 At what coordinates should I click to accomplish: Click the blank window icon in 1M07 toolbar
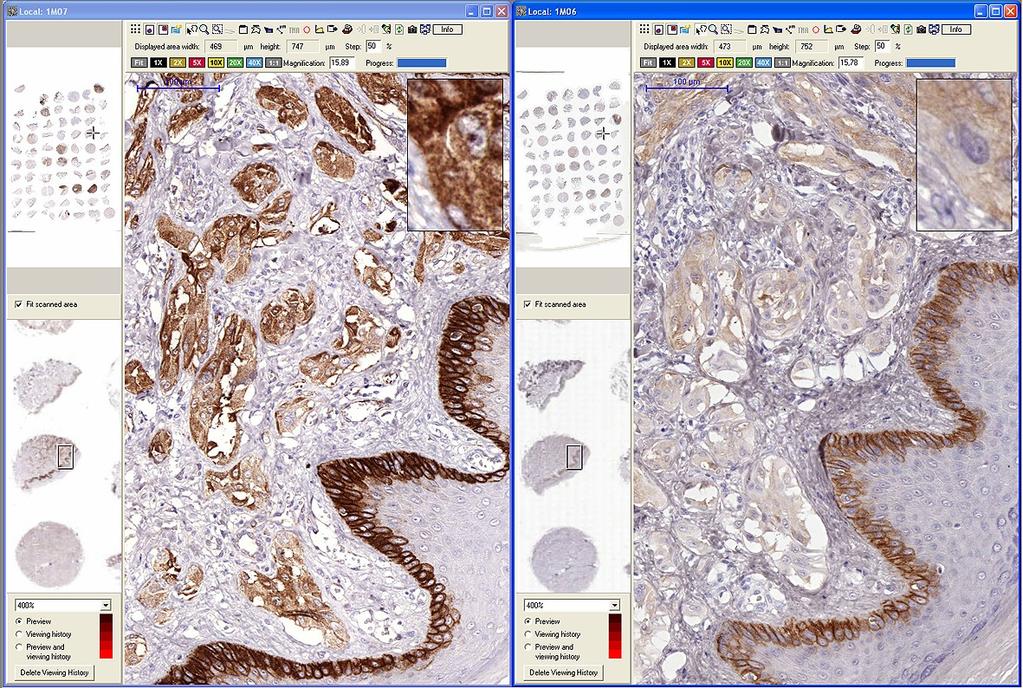point(243,29)
